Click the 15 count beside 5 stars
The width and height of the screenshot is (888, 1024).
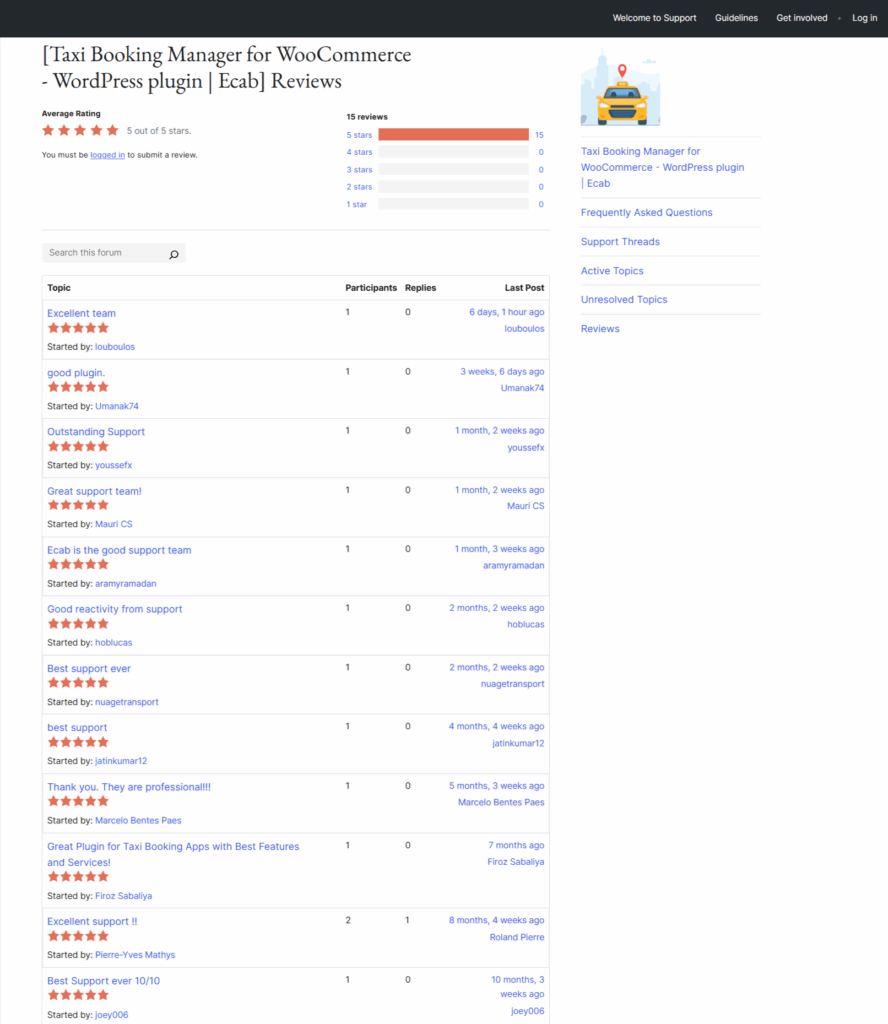[539, 135]
